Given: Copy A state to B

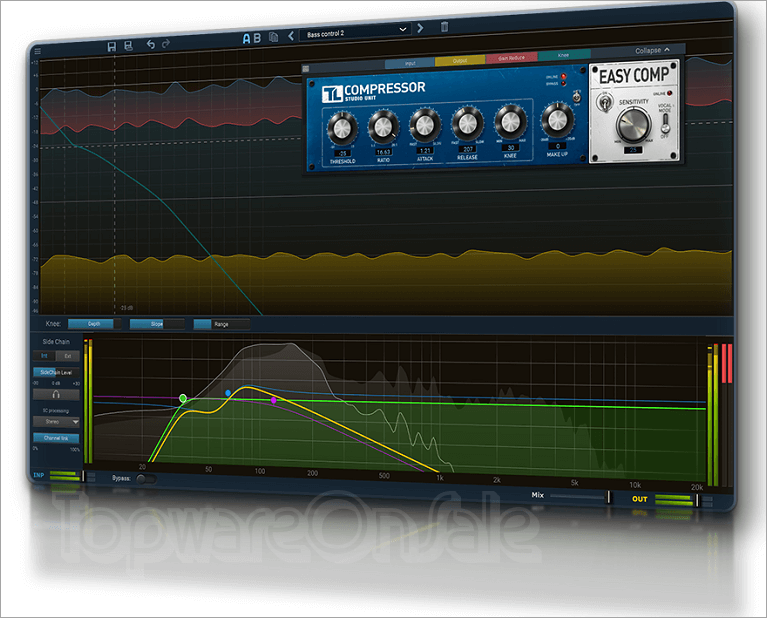Looking at the screenshot, I should (274, 37).
